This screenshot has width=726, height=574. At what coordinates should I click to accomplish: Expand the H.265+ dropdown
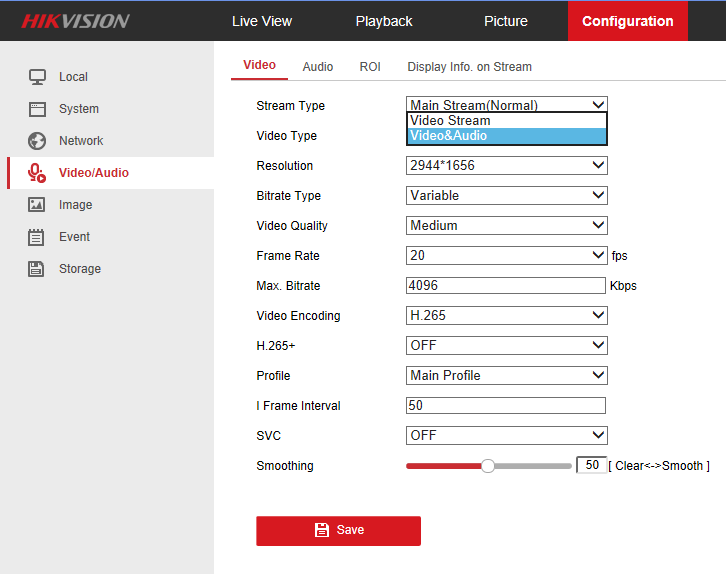pos(506,346)
